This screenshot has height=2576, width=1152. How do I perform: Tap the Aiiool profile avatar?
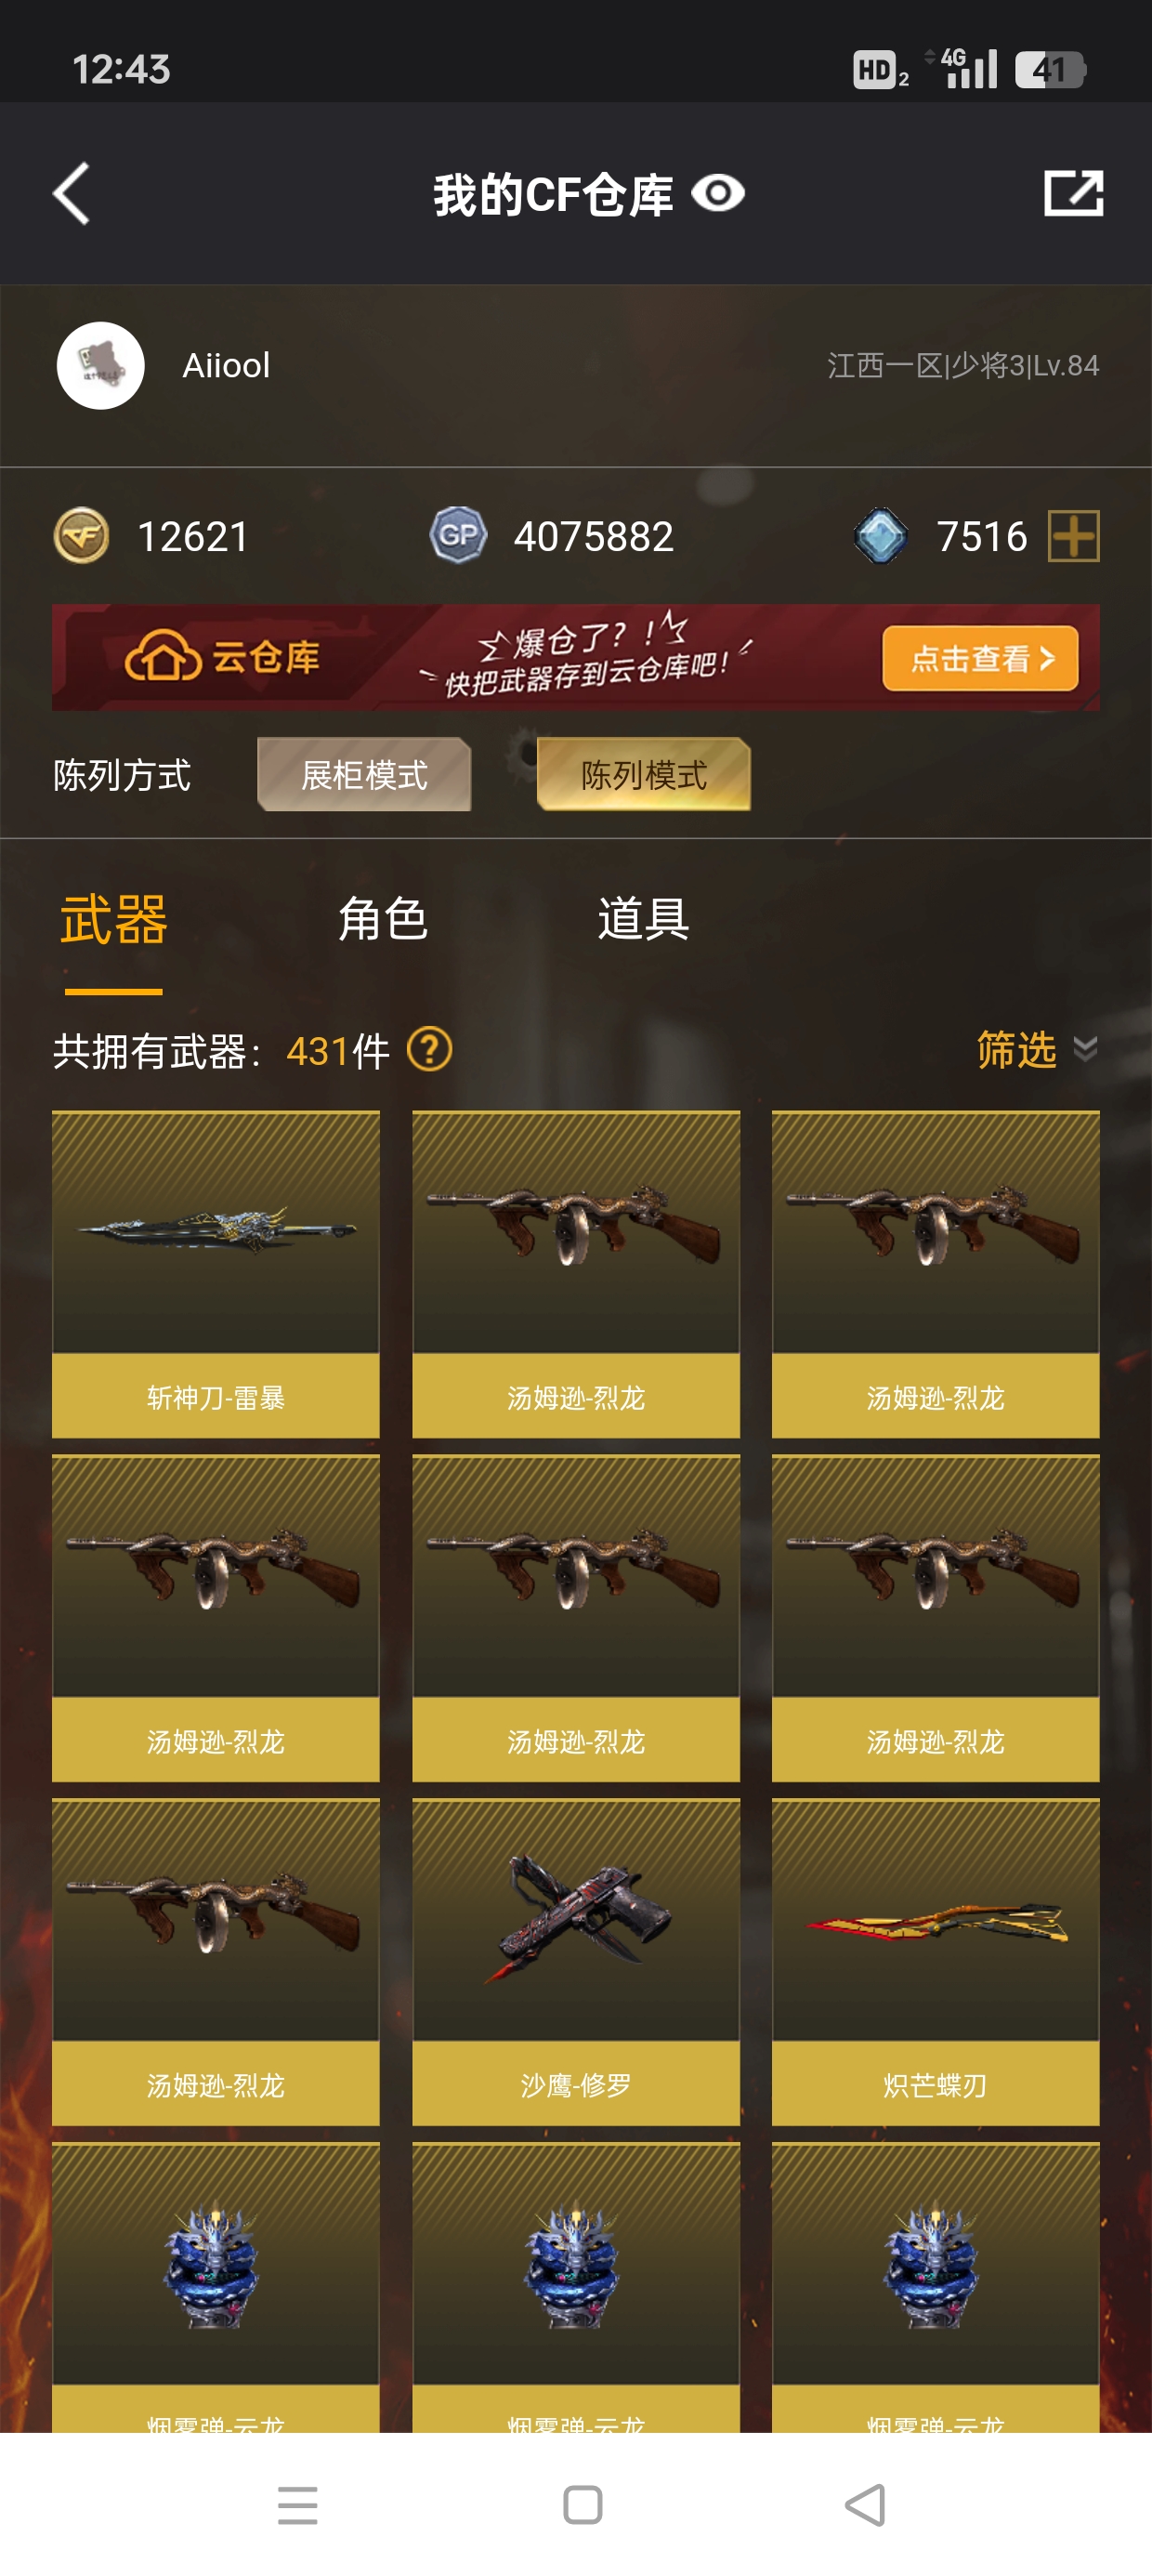(x=100, y=365)
